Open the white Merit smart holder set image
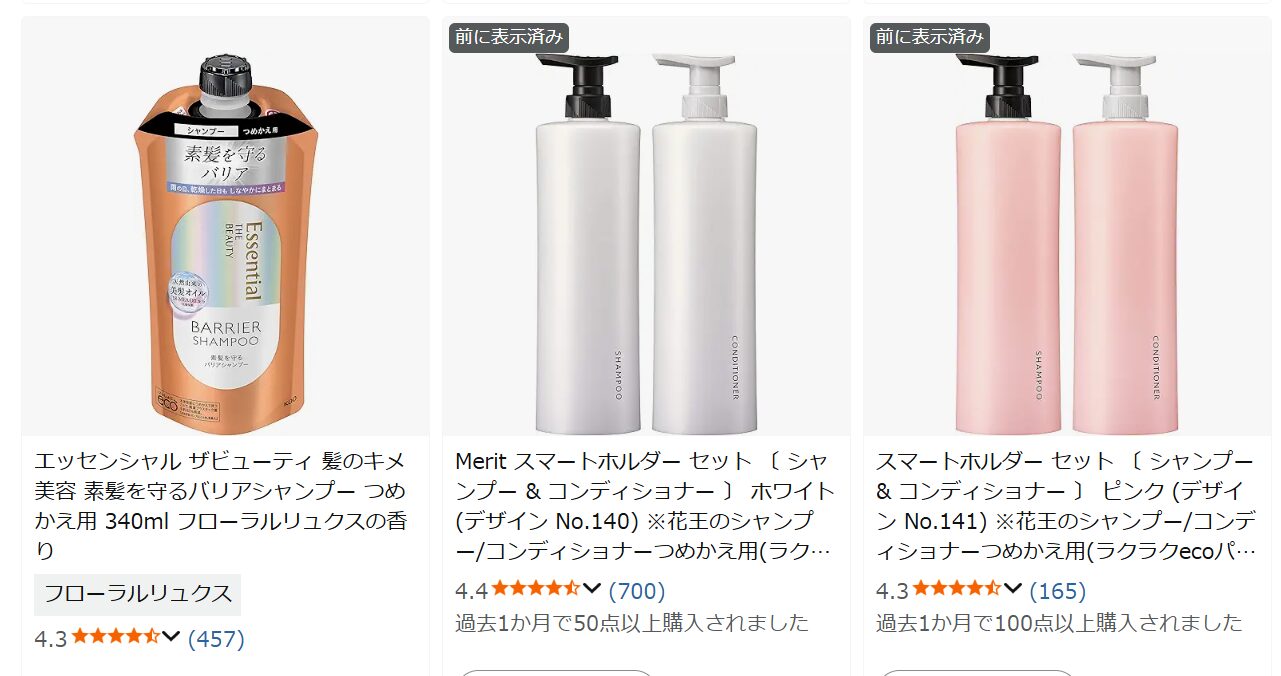This screenshot has width=1281, height=676. pos(646,226)
